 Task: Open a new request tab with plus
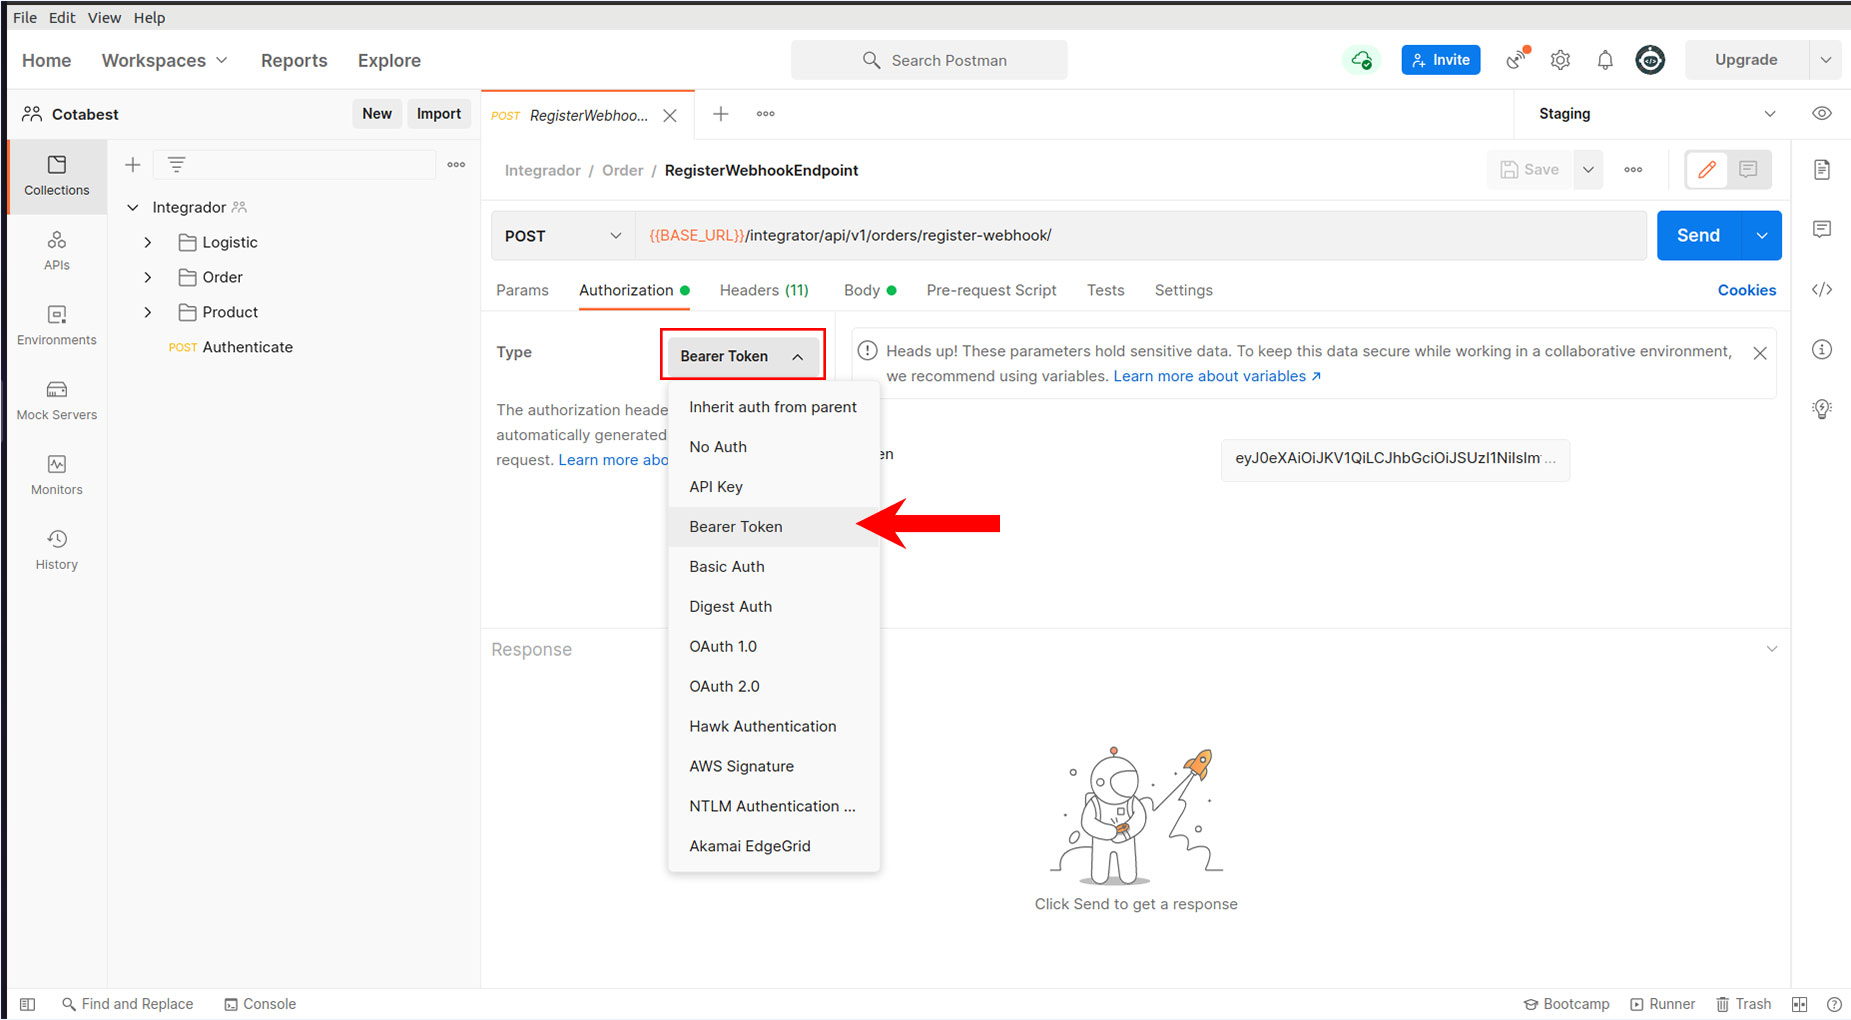click(720, 114)
